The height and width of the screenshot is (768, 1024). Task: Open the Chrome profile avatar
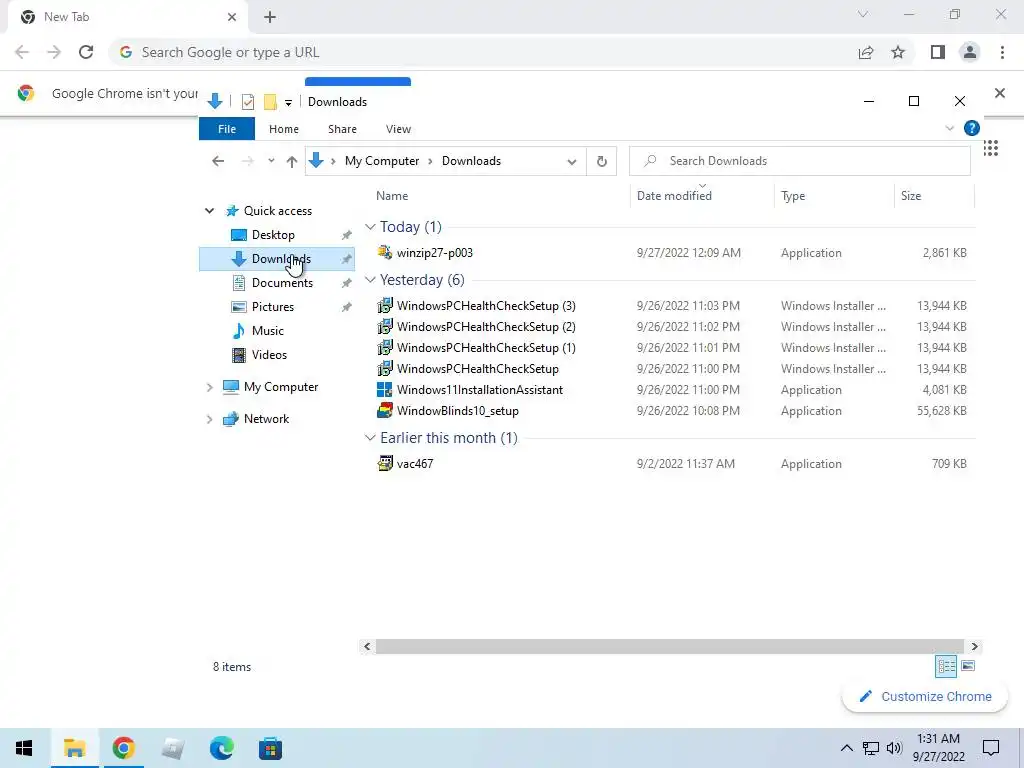[970, 52]
